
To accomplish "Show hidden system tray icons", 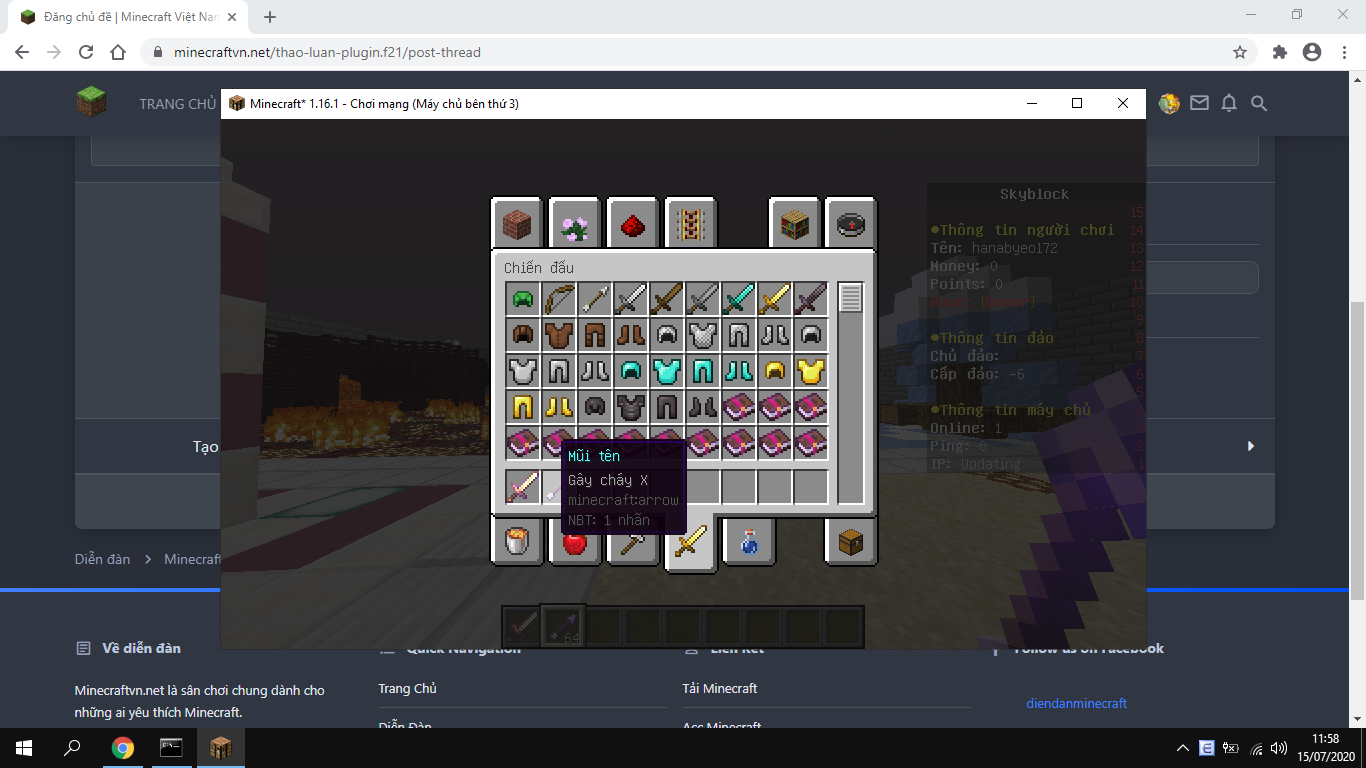I will (1183, 748).
